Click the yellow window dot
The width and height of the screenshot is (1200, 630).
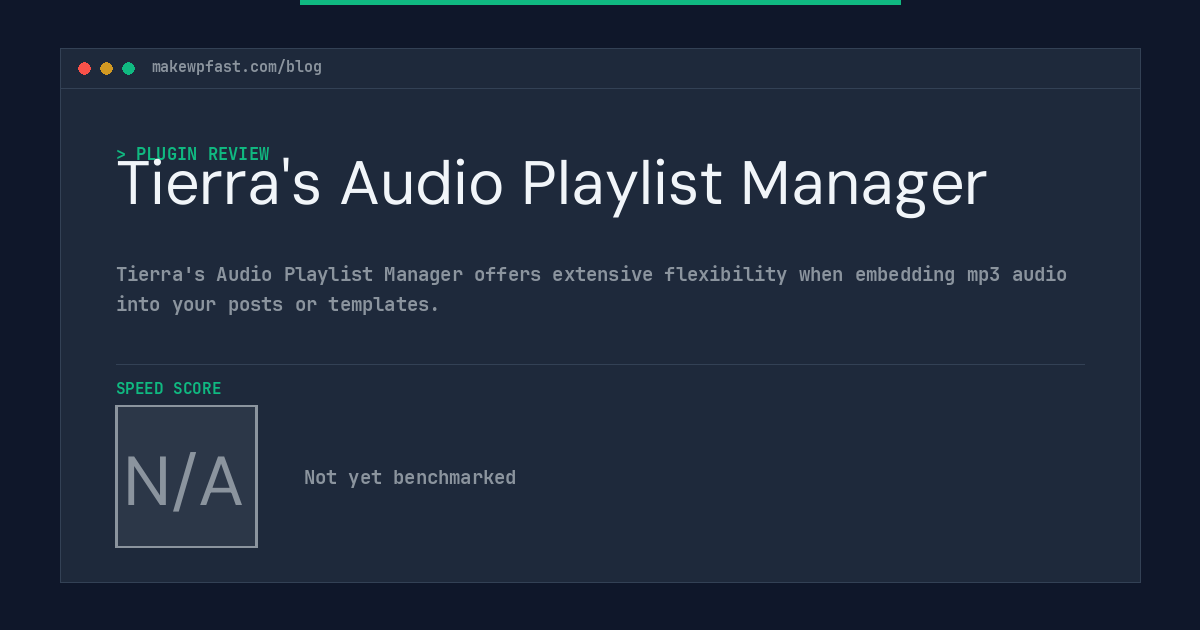click(x=106, y=68)
